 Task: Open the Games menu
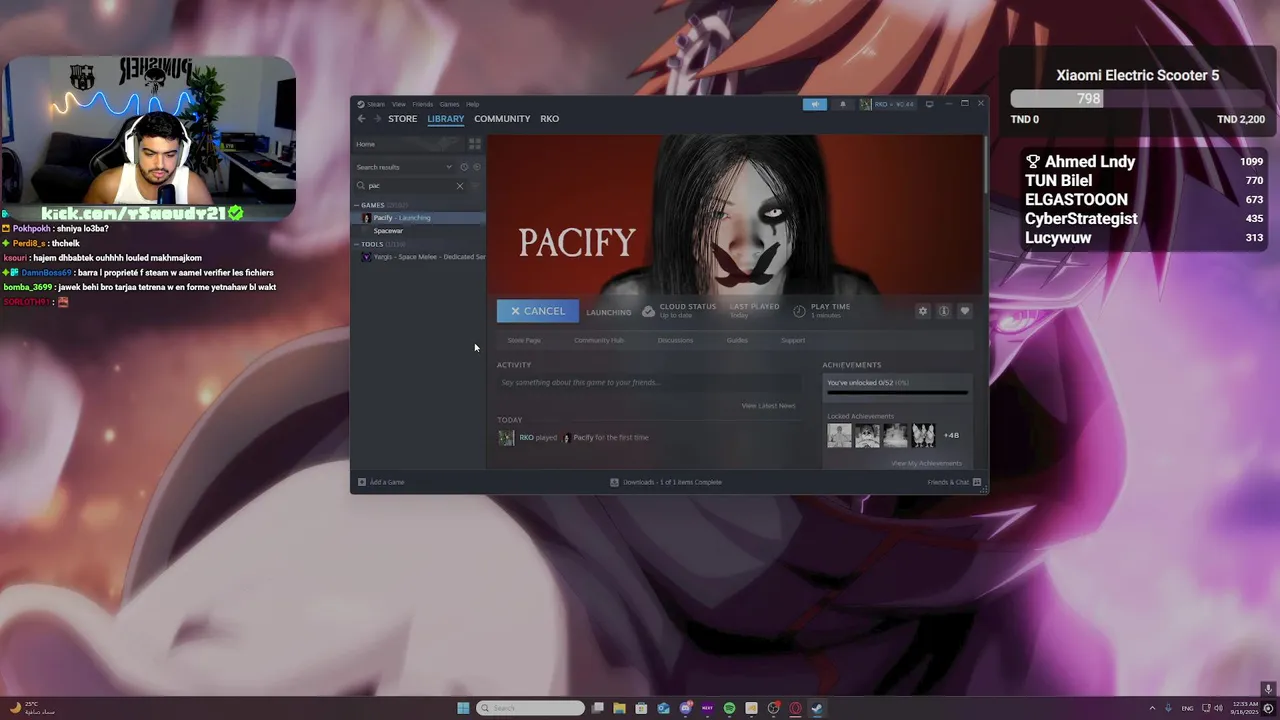coord(449,104)
